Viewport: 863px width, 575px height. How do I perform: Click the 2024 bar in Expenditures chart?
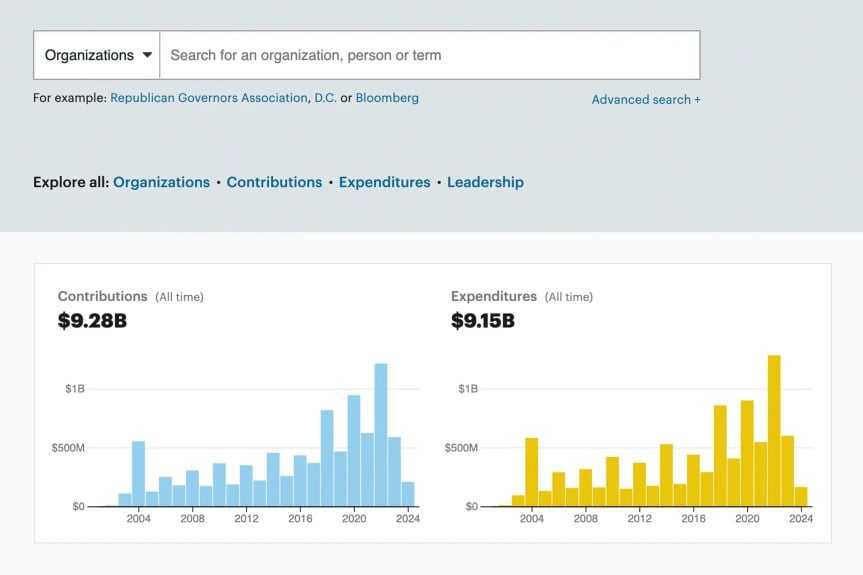(801, 496)
